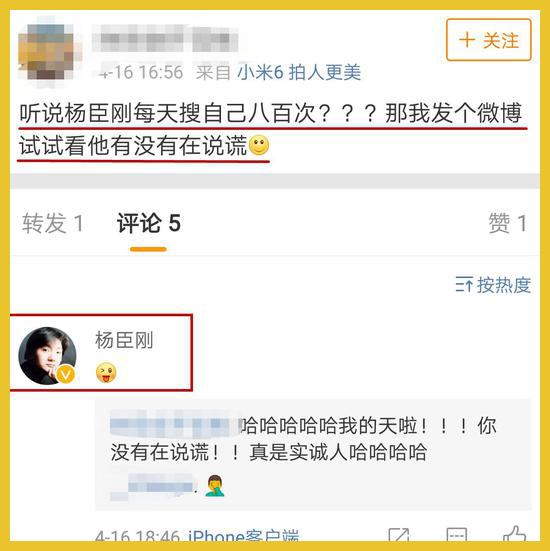
Task: Open the 赞 1 likes tab
Action: click(508, 223)
